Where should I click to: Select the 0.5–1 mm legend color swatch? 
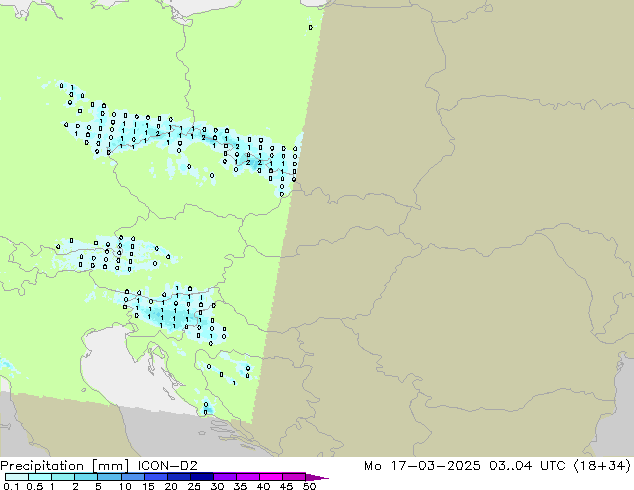click(x=40, y=477)
